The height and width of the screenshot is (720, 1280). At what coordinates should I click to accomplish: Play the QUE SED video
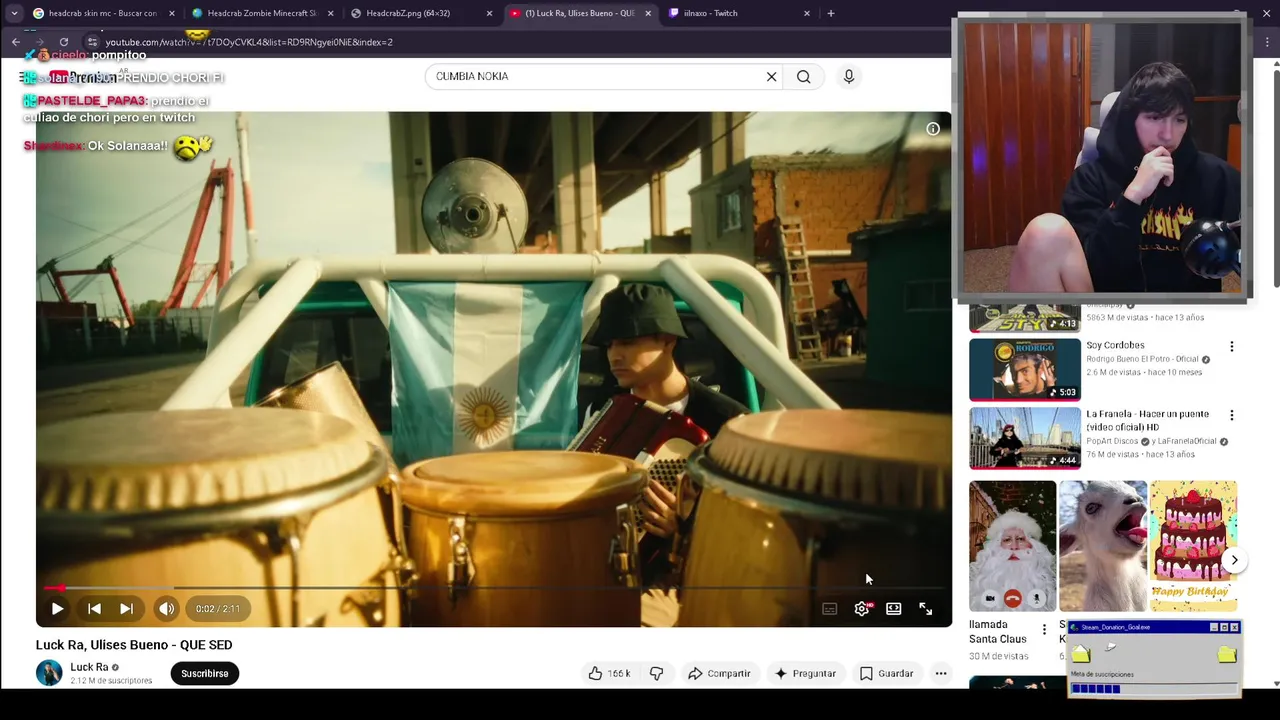click(57, 608)
